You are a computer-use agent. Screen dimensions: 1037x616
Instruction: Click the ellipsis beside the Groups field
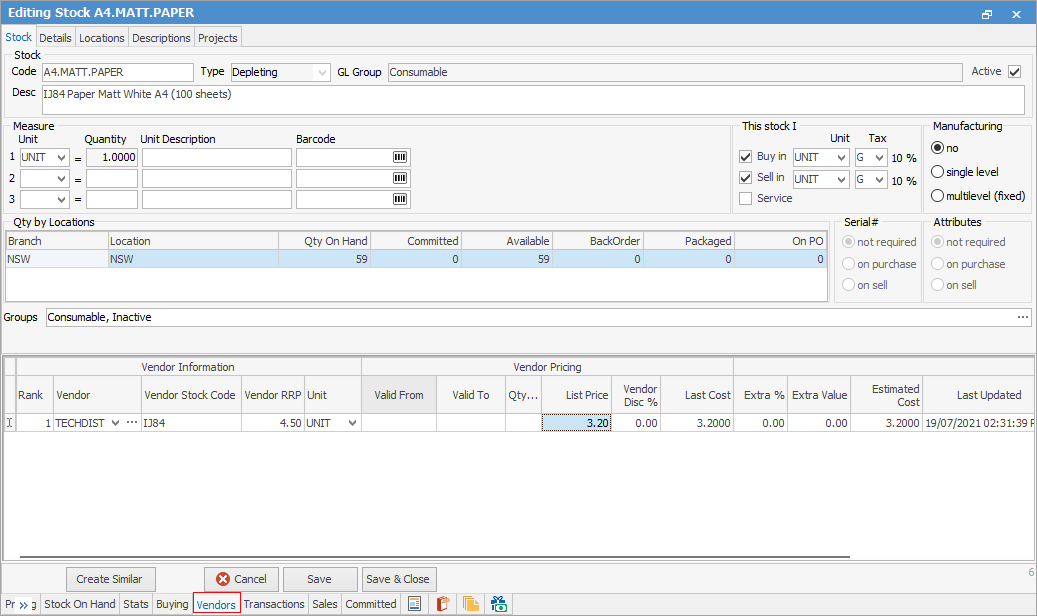(1022, 316)
